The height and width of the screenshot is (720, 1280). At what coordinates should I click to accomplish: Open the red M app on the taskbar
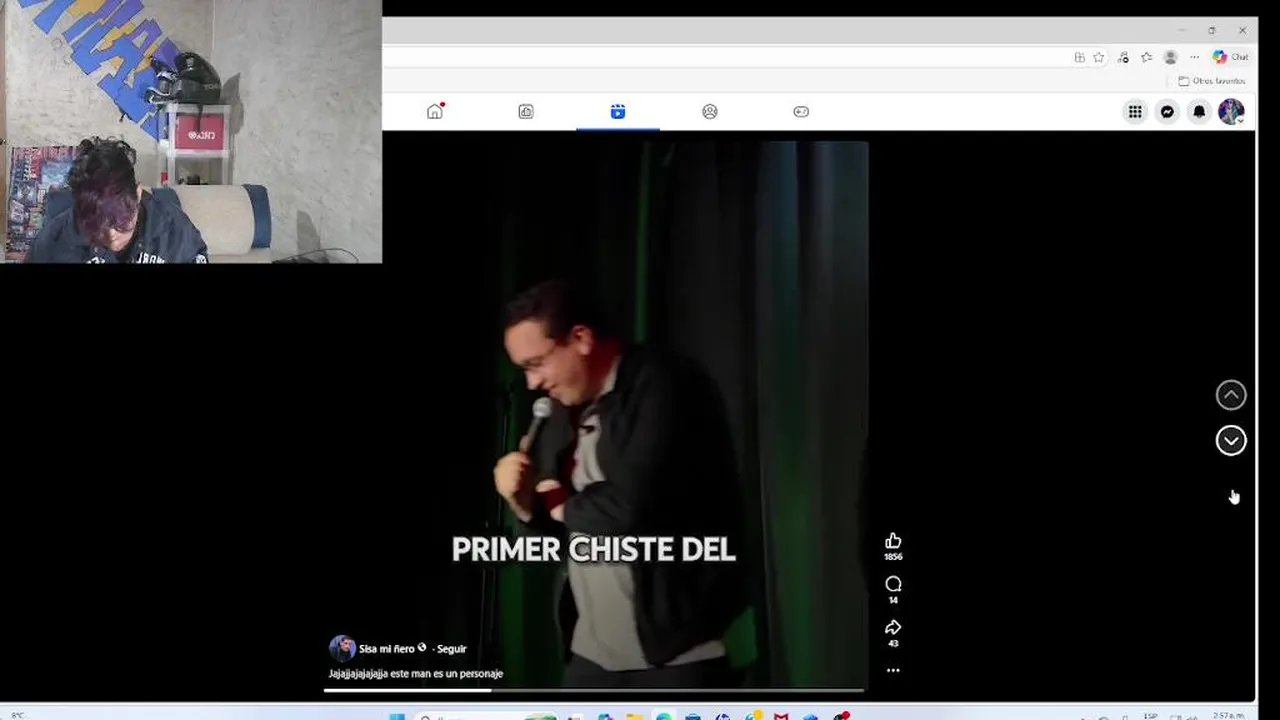(781, 716)
